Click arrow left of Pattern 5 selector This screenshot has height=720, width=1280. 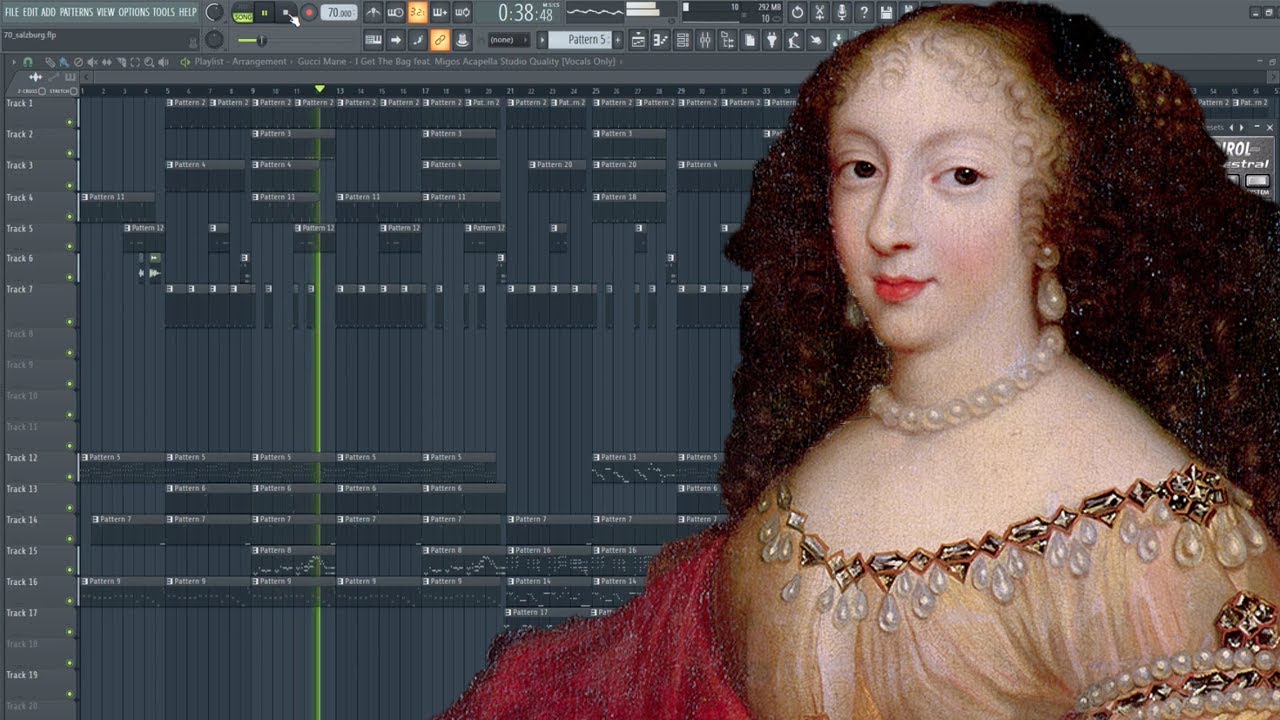[x=542, y=40]
